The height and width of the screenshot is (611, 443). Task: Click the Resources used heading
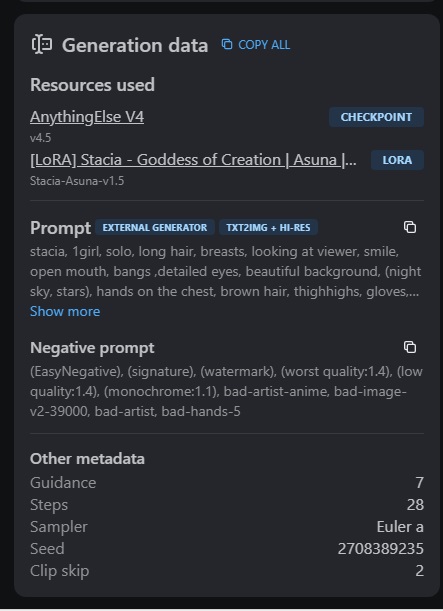tap(92, 85)
